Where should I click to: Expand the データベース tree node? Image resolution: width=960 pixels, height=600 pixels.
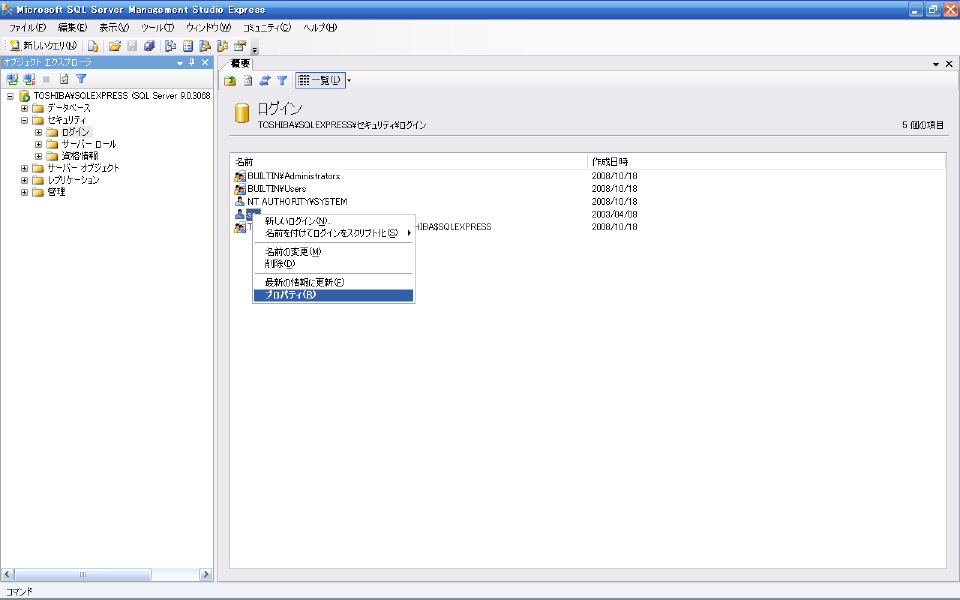(24, 108)
